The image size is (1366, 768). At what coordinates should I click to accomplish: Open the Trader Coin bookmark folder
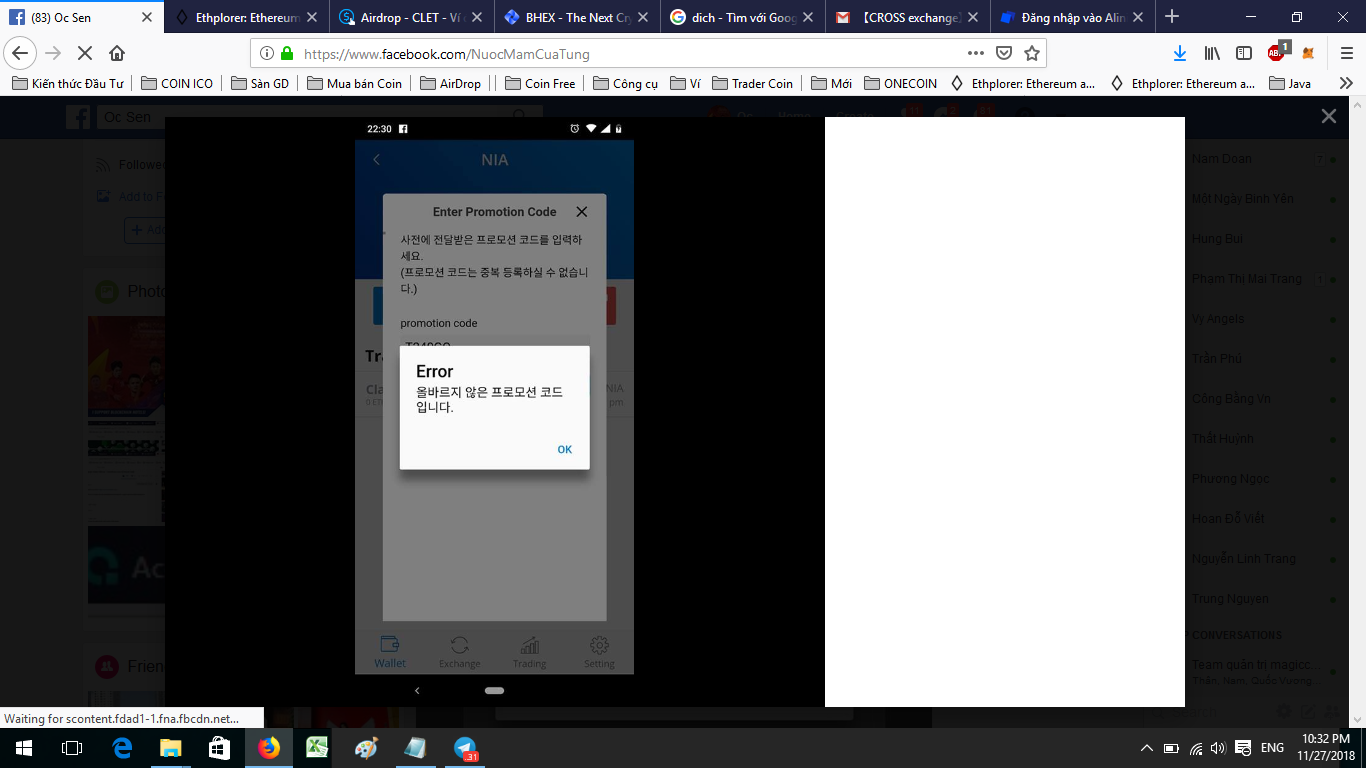pos(752,84)
